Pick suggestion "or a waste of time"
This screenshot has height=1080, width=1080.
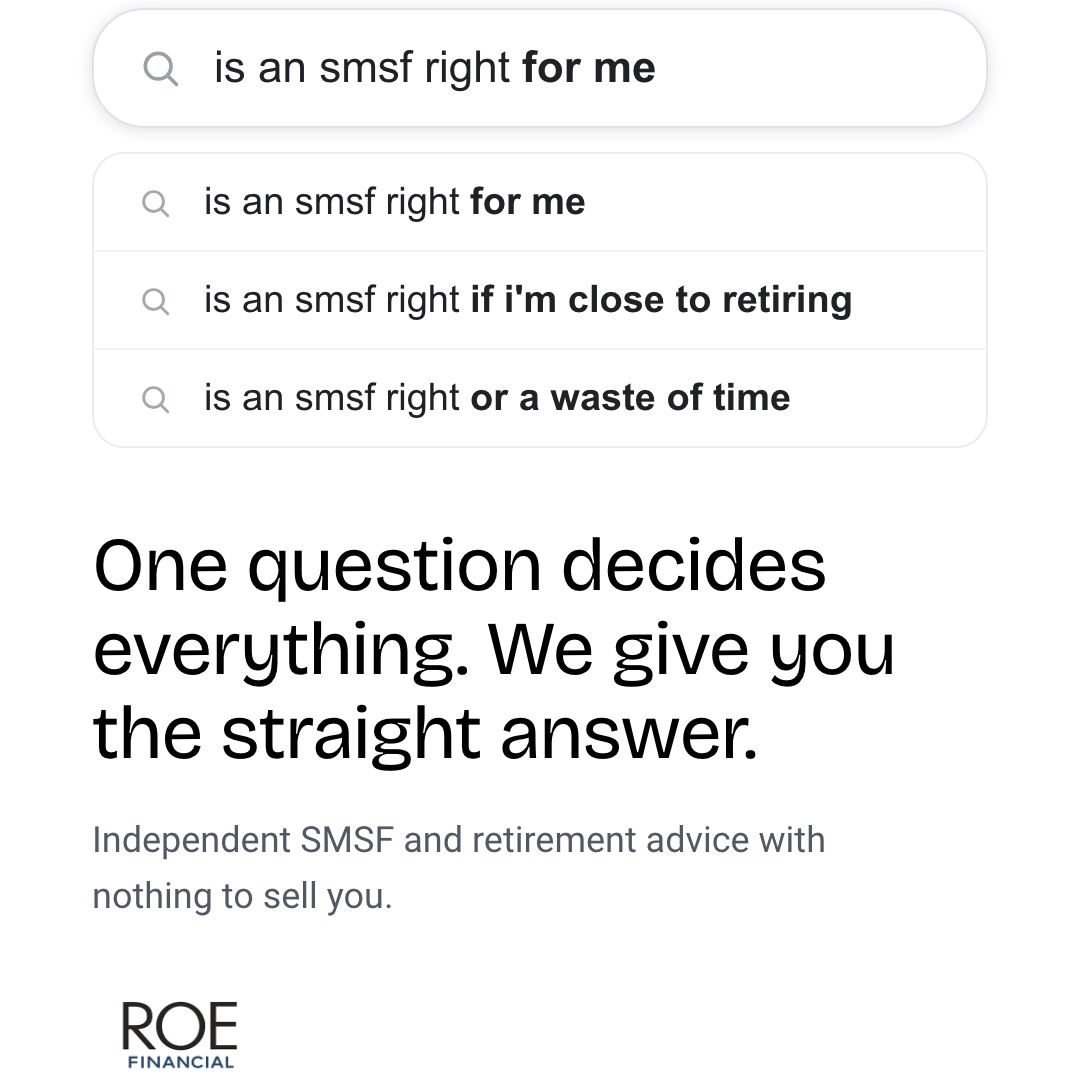point(540,398)
